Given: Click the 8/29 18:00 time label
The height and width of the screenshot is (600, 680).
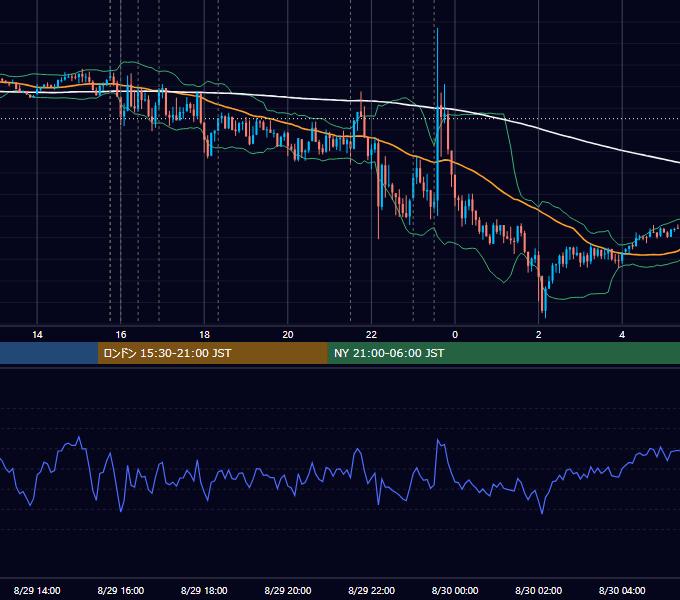Looking at the screenshot, I should click(204, 590).
